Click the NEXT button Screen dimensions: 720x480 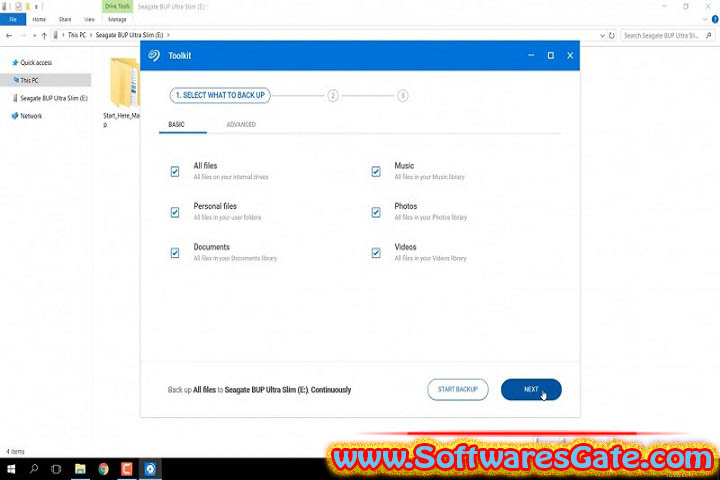tap(531, 390)
